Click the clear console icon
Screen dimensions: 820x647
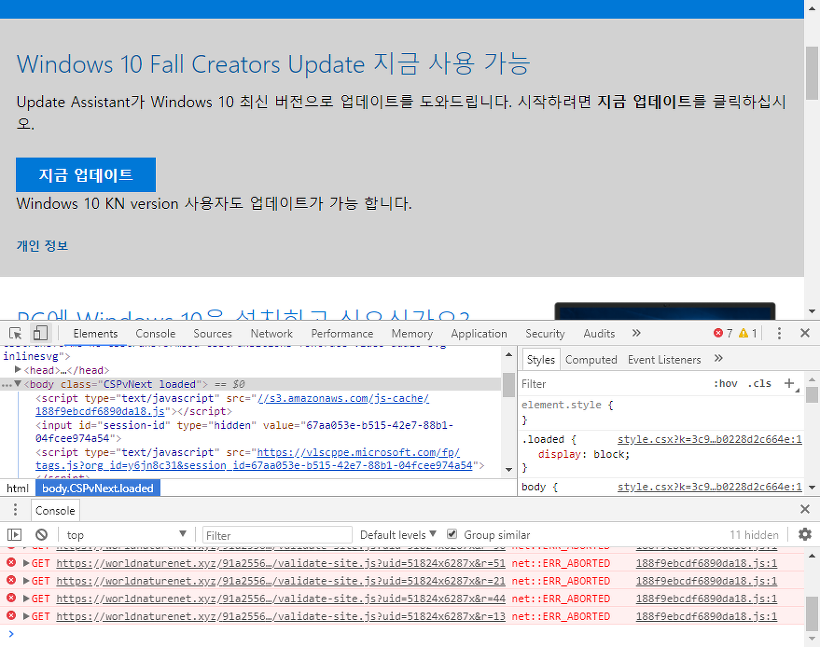click(x=40, y=534)
